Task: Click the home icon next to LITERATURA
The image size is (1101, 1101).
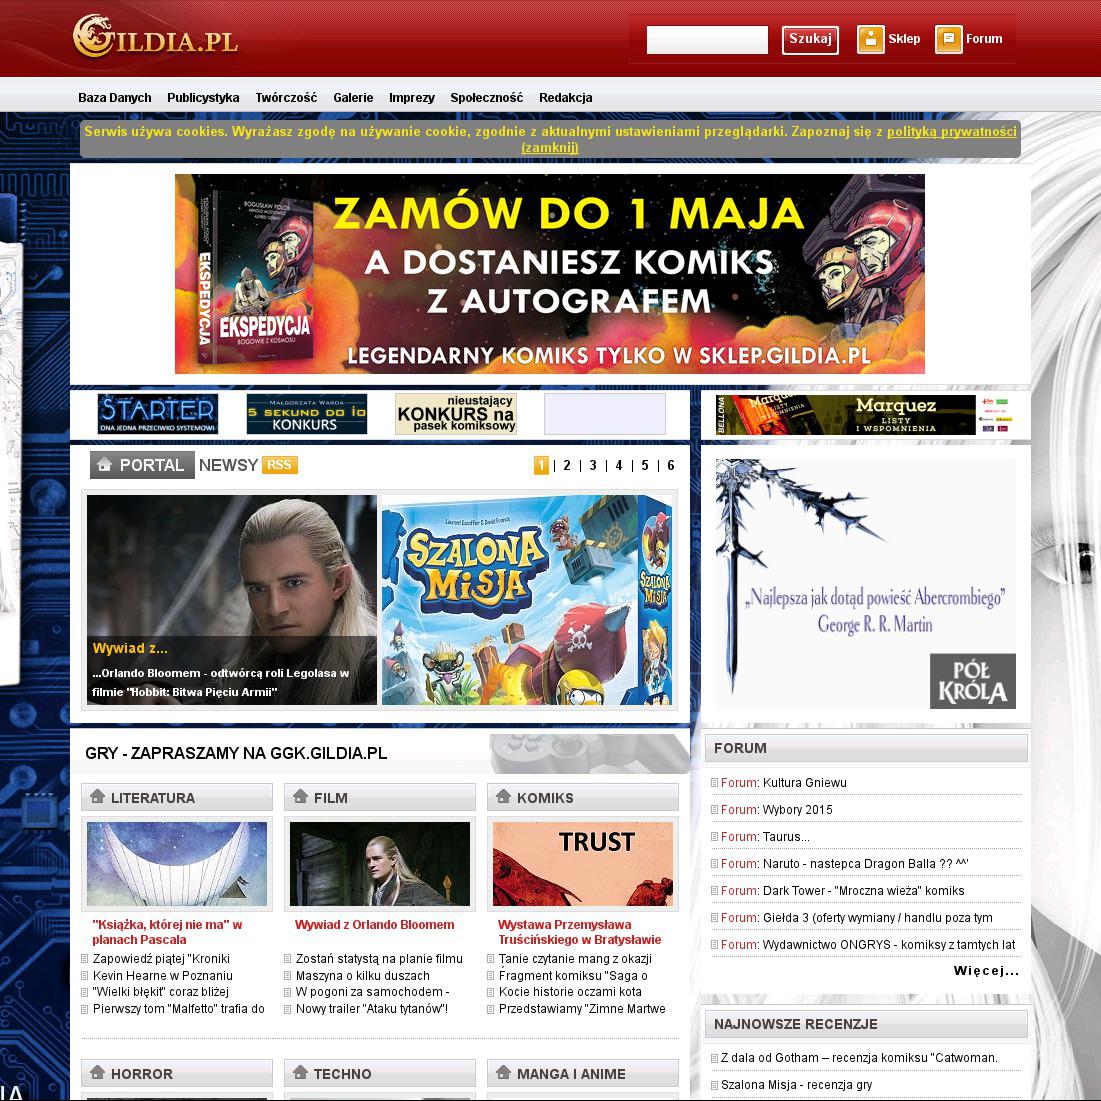Action: [x=97, y=797]
